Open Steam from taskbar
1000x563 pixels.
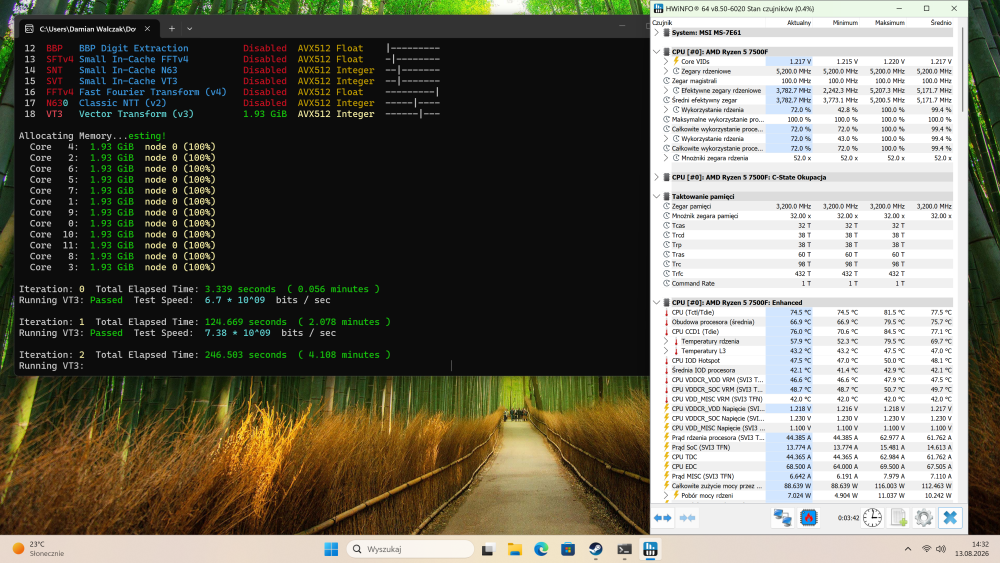click(596, 549)
